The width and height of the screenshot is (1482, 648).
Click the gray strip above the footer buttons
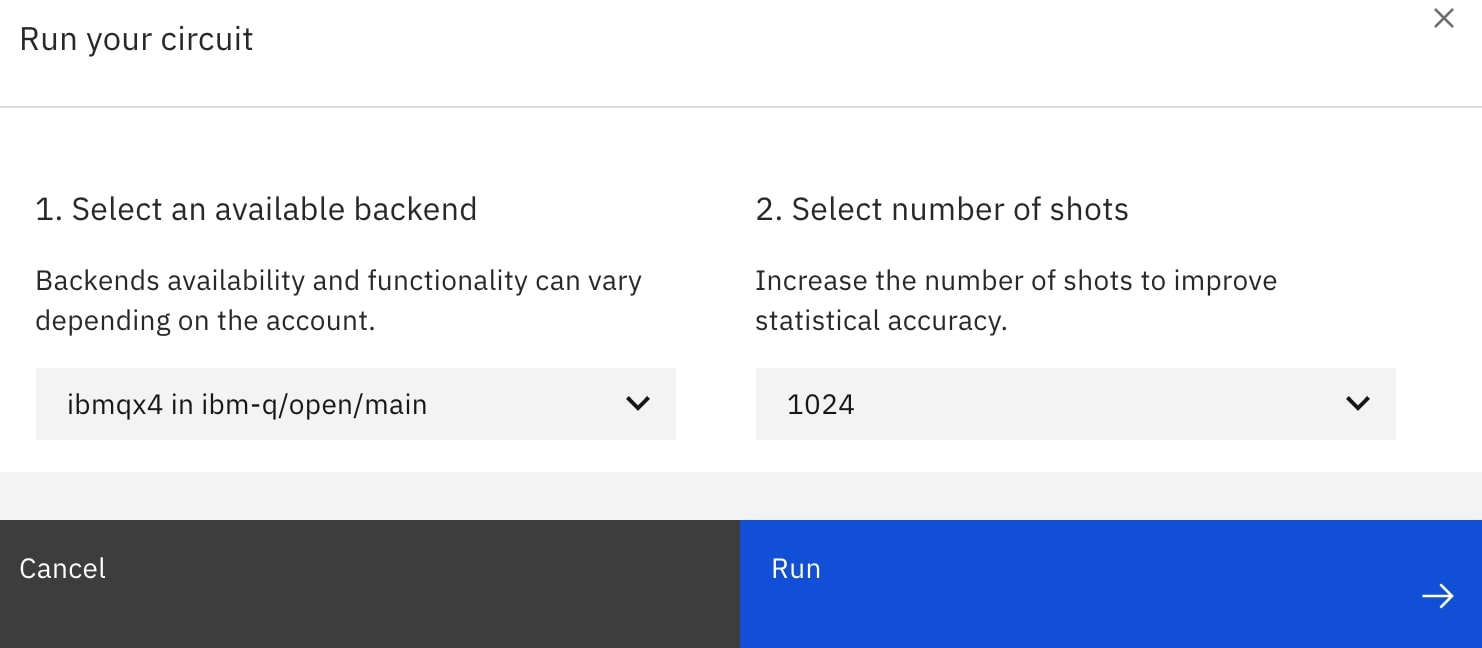point(740,495)
